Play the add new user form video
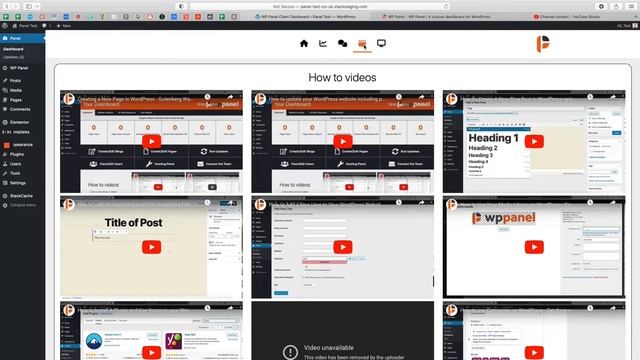Image resolution: width=640 pixels, height=360 pixels. click(x=343, y=247)
